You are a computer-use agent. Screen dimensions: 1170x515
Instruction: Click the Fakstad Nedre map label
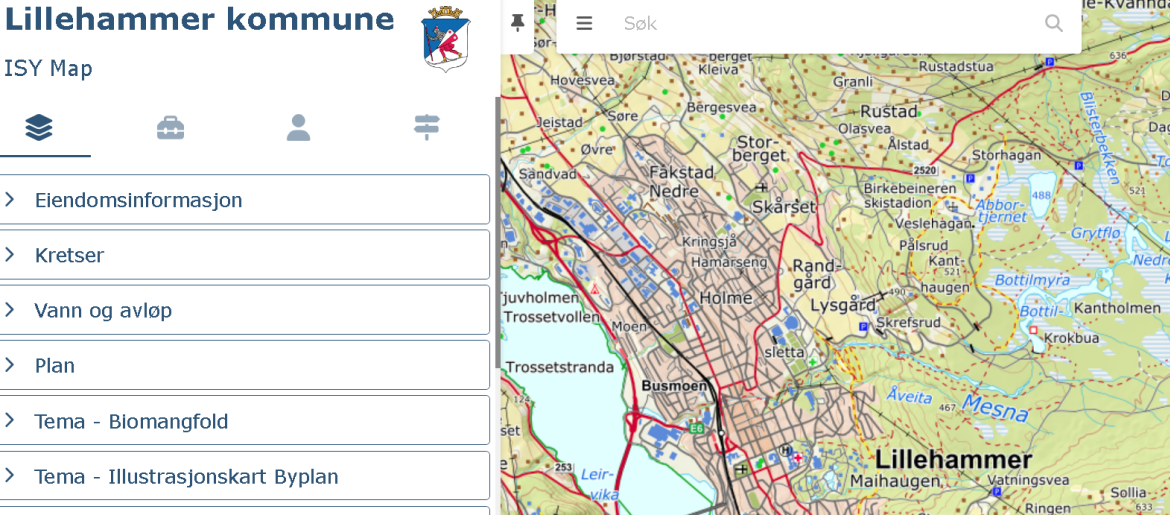click(681, 181)
